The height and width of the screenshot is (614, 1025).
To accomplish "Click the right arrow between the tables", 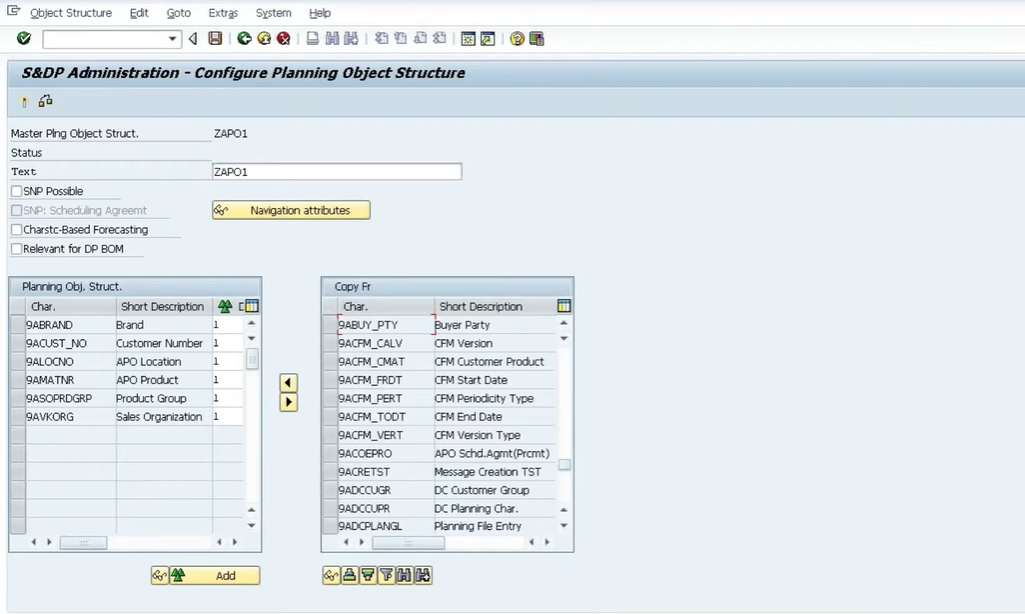I will click(288, 404).
